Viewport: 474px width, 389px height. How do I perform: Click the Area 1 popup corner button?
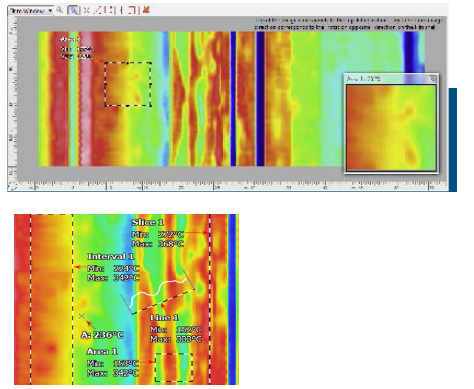pos(432,79)
